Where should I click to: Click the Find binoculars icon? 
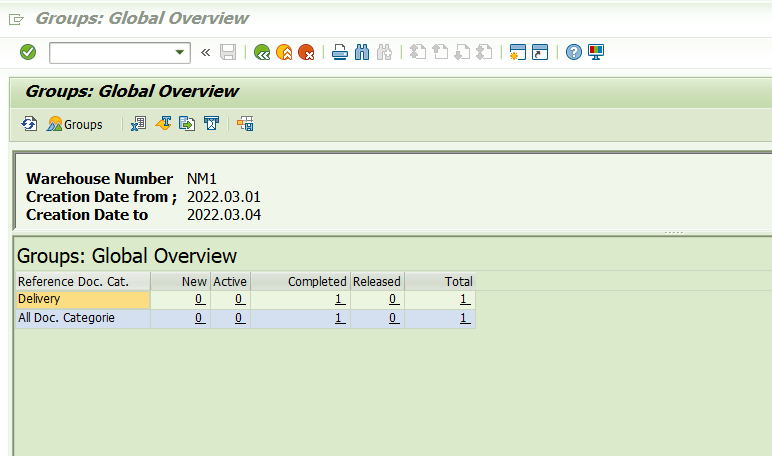[362, 52]
